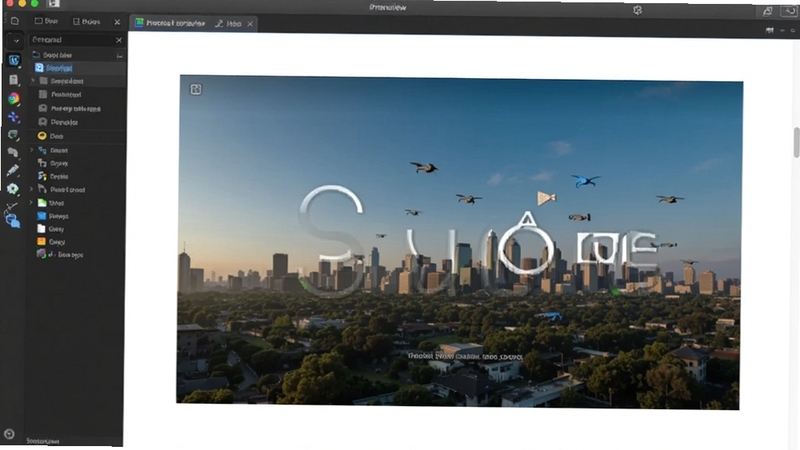This screenshot has height=450, width=800.
Task: Switch to the second sidebar tab
Action: point(86,21)
